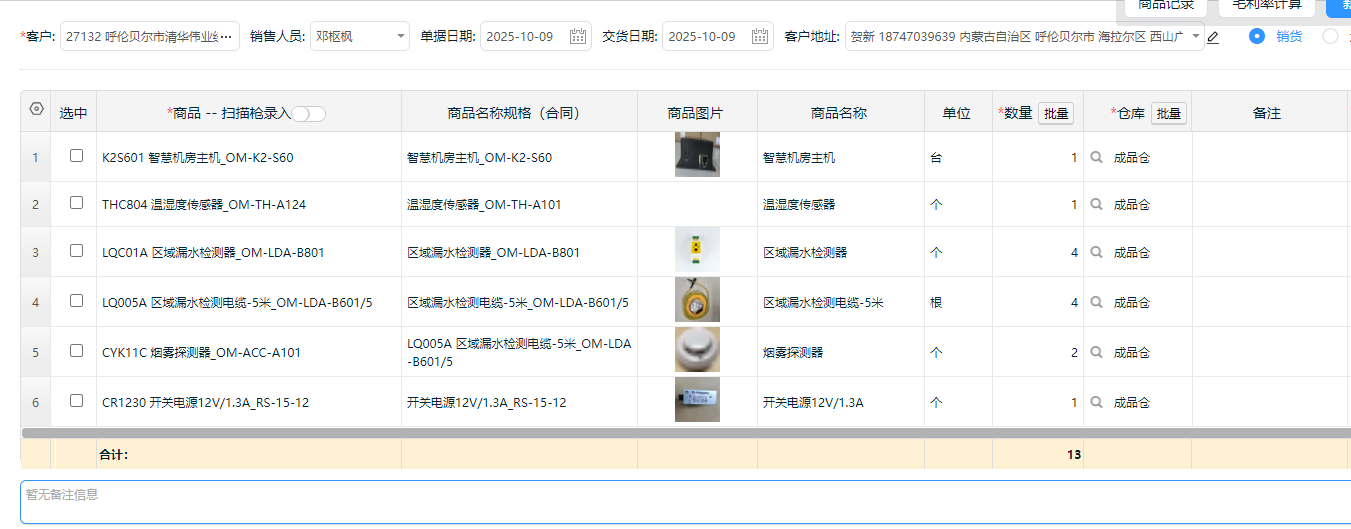Click the edit pencil next to 客户地址
The image size is (1351, 529).
click(1213, 38)
